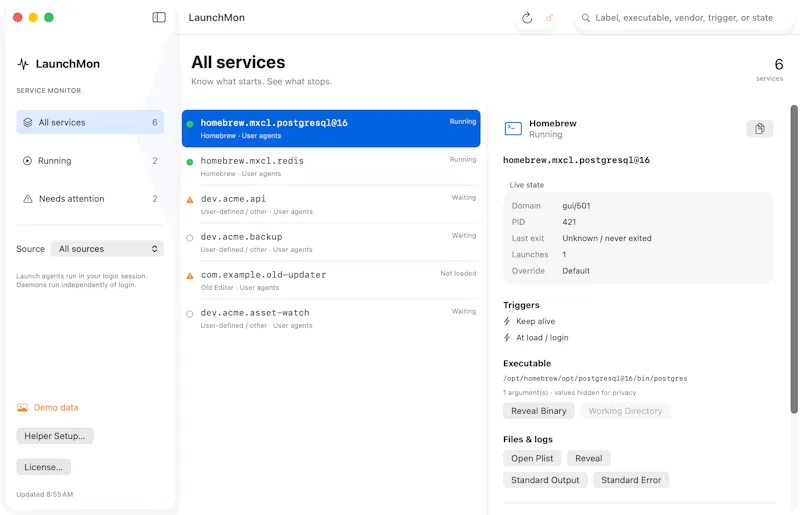800x515 pixels.
Task: Select dev.acme.backup service row
Action: point(331,242)
